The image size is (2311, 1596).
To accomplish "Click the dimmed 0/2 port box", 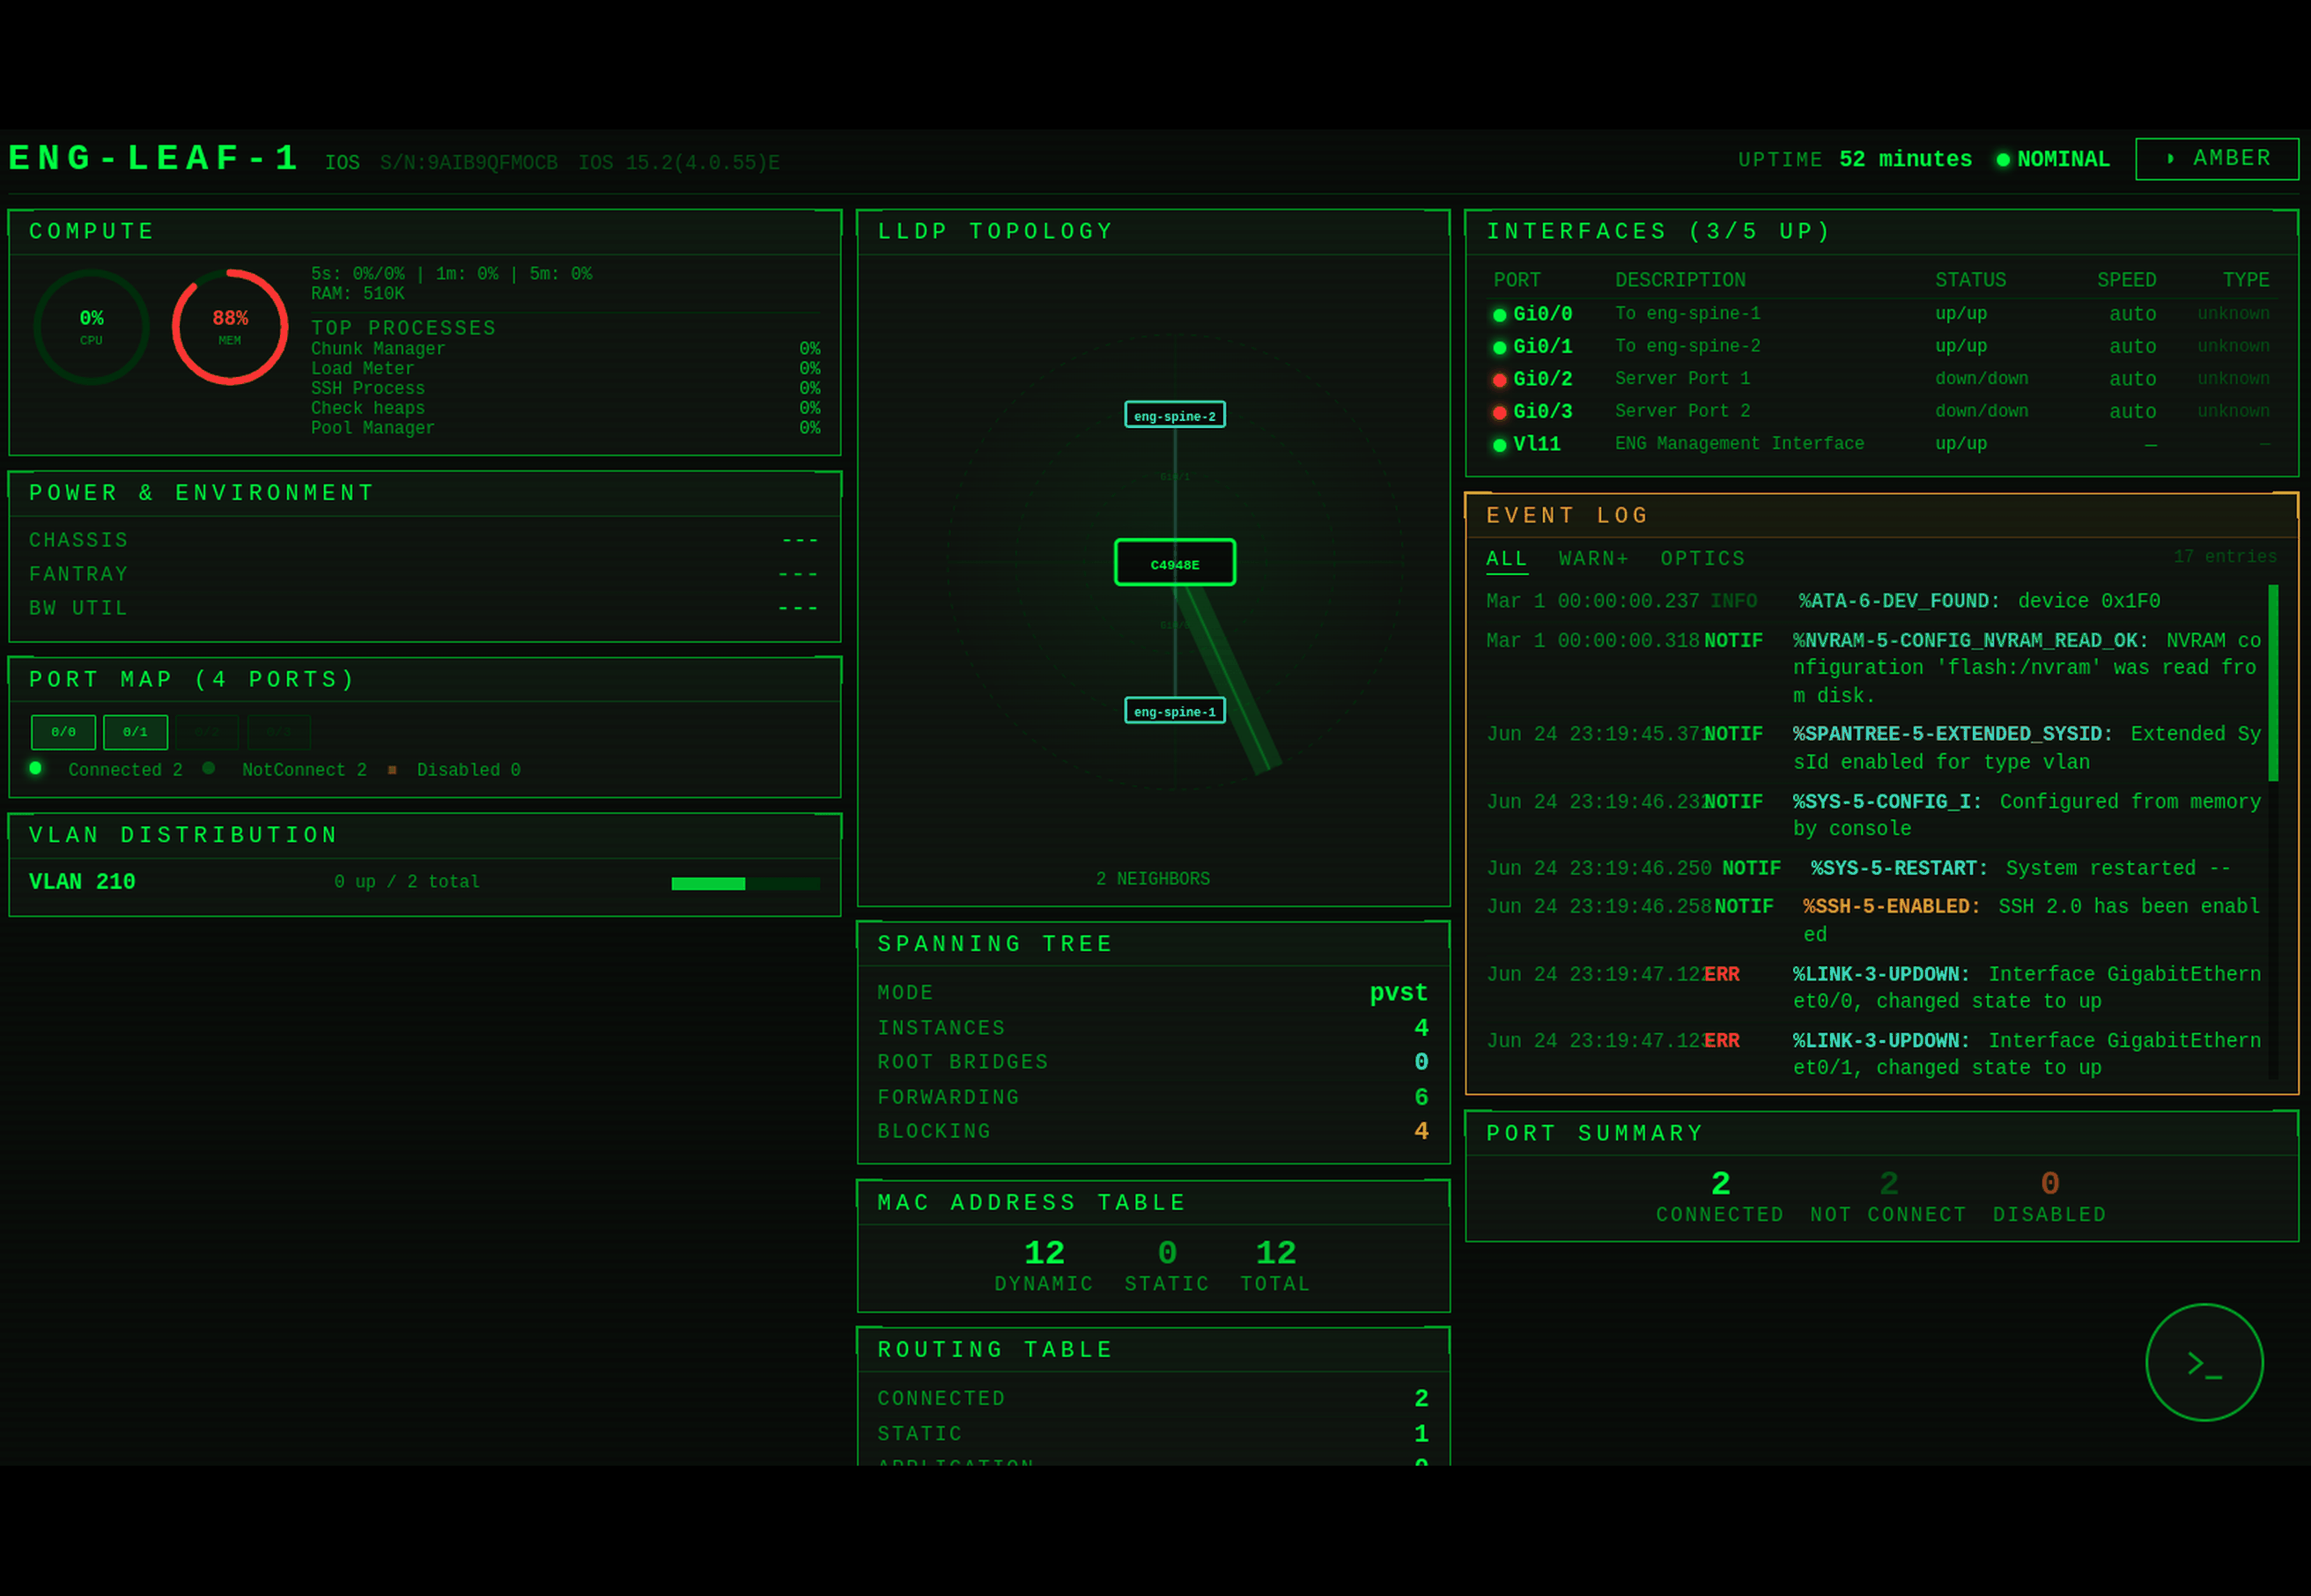I will [x=207, y=732].
